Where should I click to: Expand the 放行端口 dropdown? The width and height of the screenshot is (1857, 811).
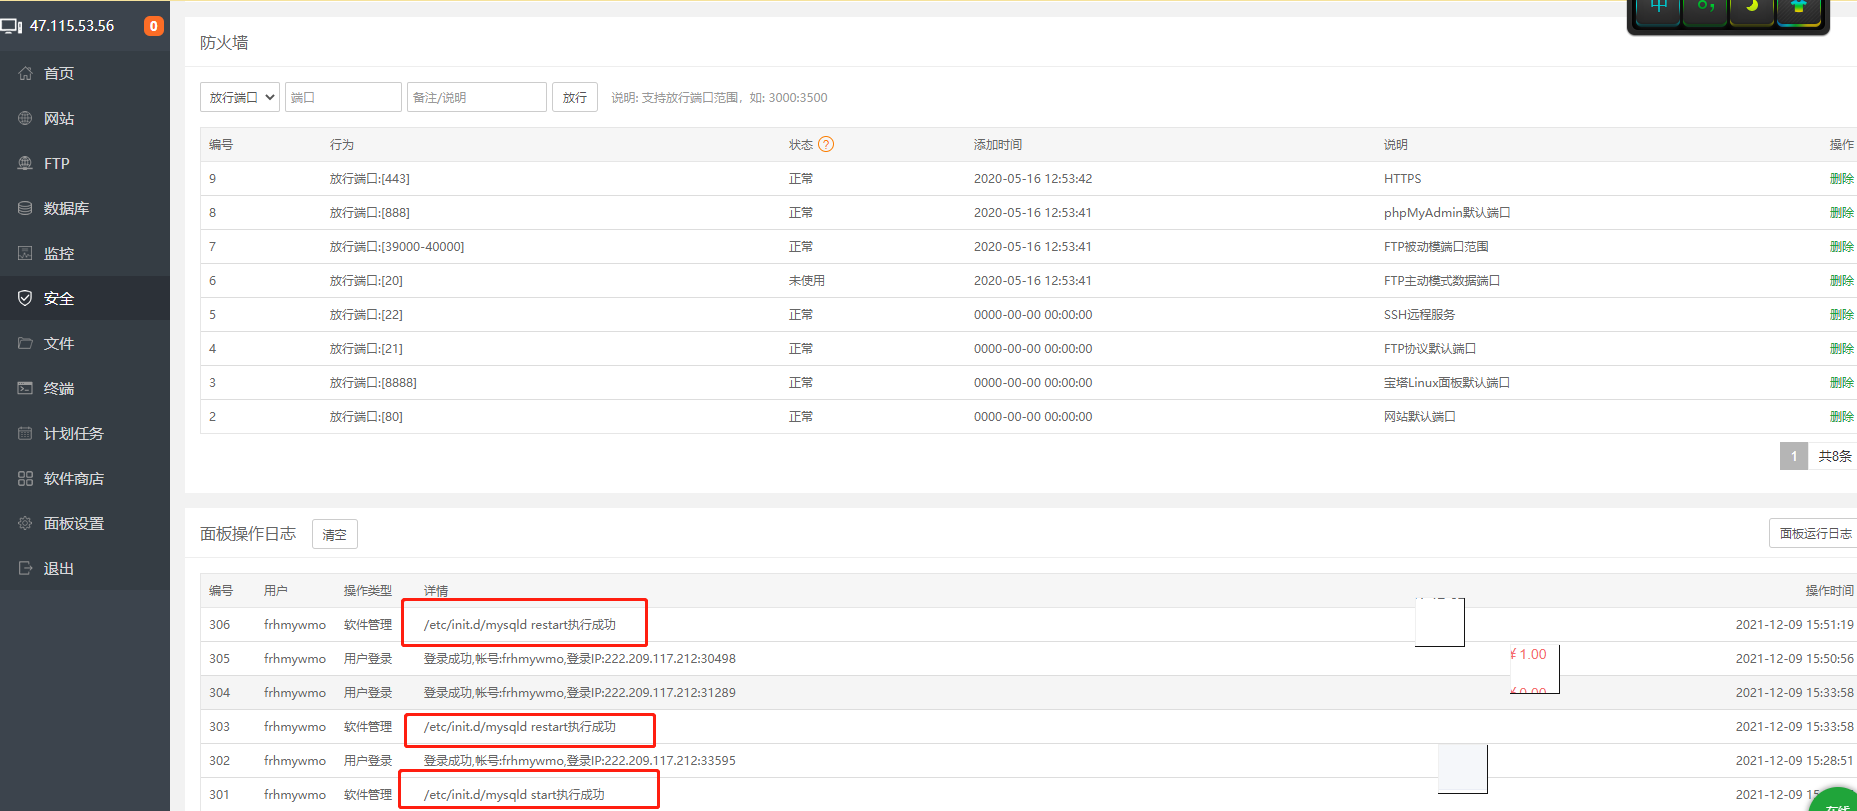click(240, 97)
